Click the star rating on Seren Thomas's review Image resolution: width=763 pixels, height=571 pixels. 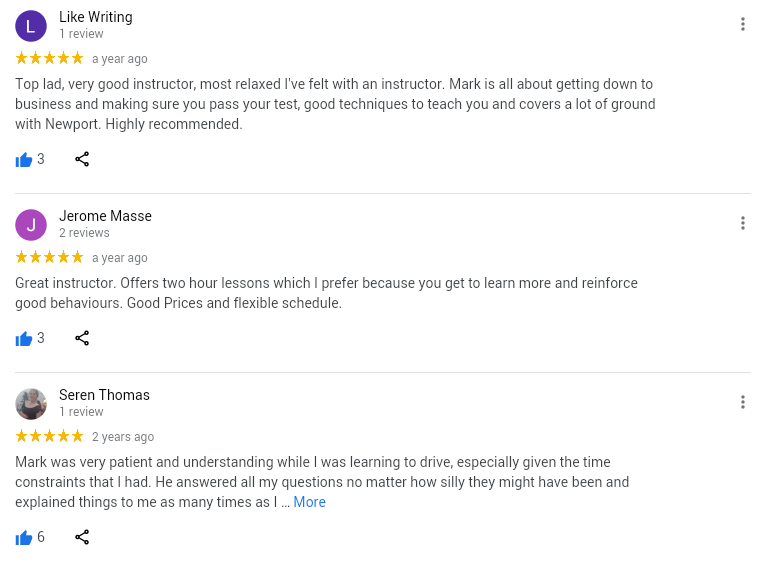49,436
